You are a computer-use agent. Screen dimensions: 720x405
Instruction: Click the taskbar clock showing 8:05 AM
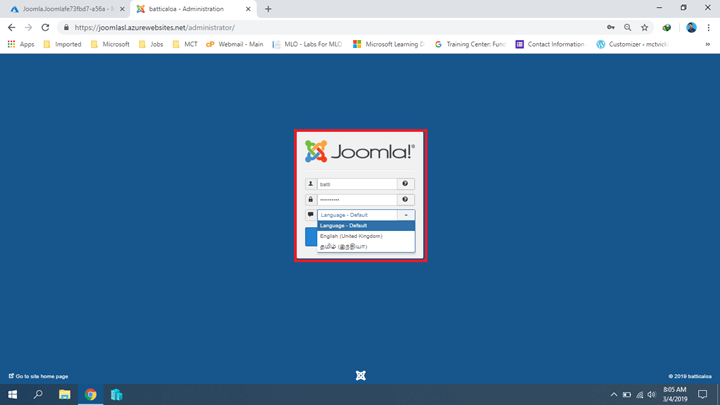pos(675,394)
